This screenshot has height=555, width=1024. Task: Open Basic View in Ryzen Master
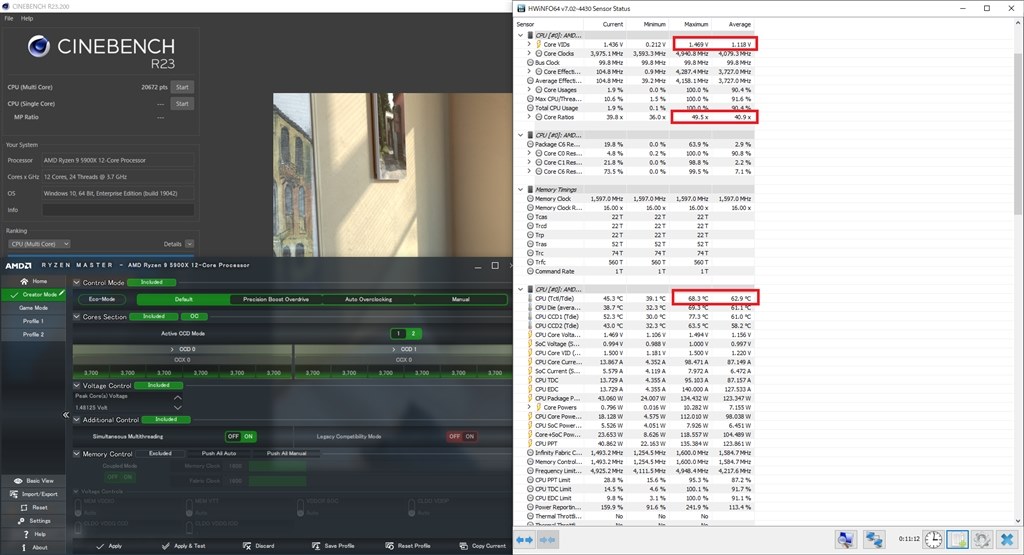pyautogui.click(x=33, y=481)
